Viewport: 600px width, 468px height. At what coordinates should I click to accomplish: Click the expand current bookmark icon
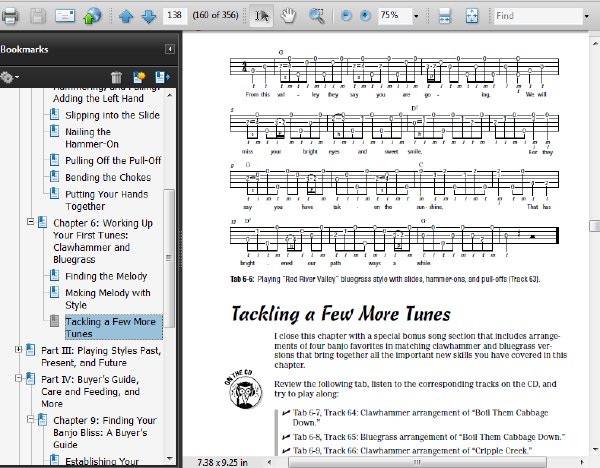point(162,77)
